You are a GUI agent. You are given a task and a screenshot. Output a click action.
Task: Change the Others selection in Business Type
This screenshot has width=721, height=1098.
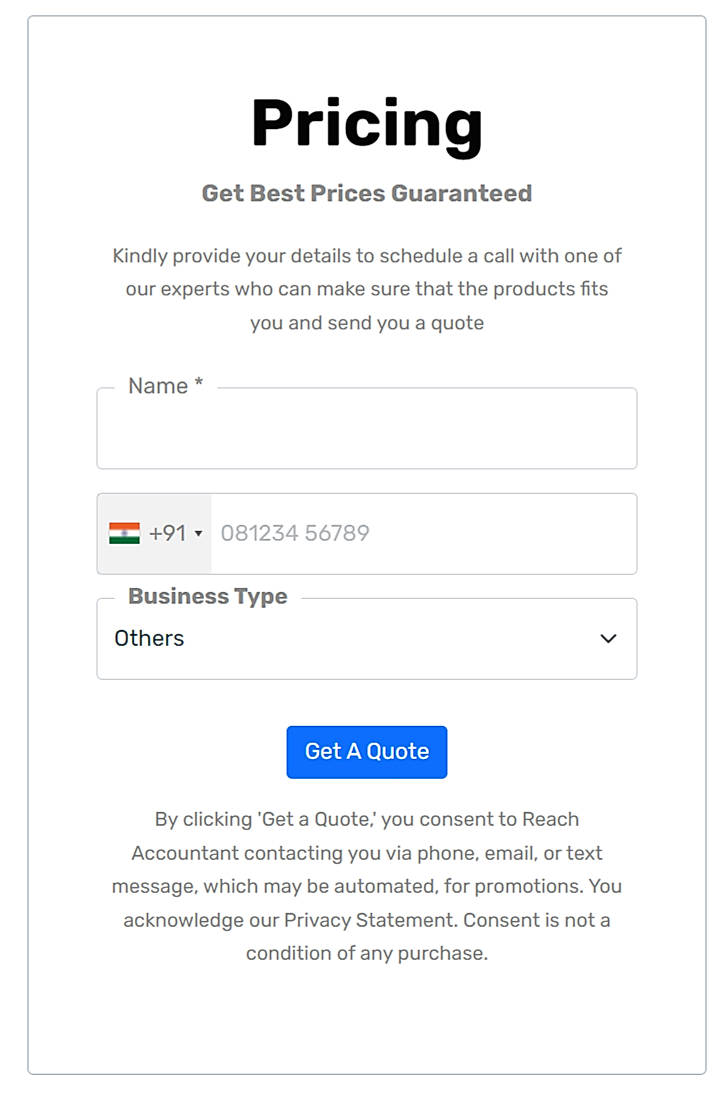pyautogui.click(x=367, y=638)
